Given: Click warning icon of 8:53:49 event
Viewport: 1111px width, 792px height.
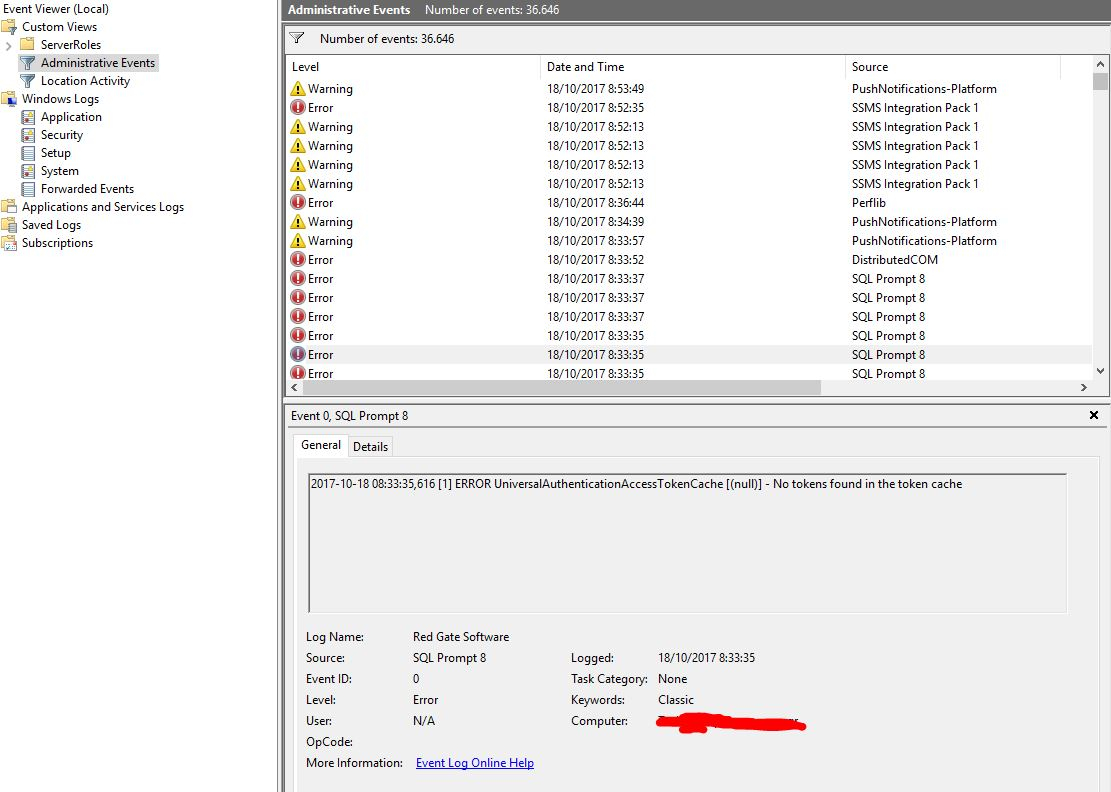Looking at the screenshot, I should 298,89.
